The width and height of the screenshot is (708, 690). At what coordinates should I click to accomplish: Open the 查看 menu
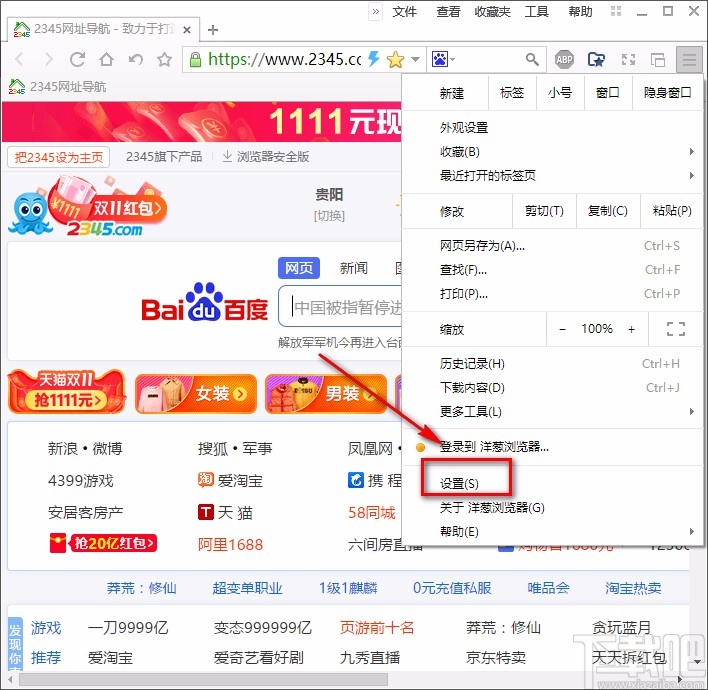[x=448, y=12]
